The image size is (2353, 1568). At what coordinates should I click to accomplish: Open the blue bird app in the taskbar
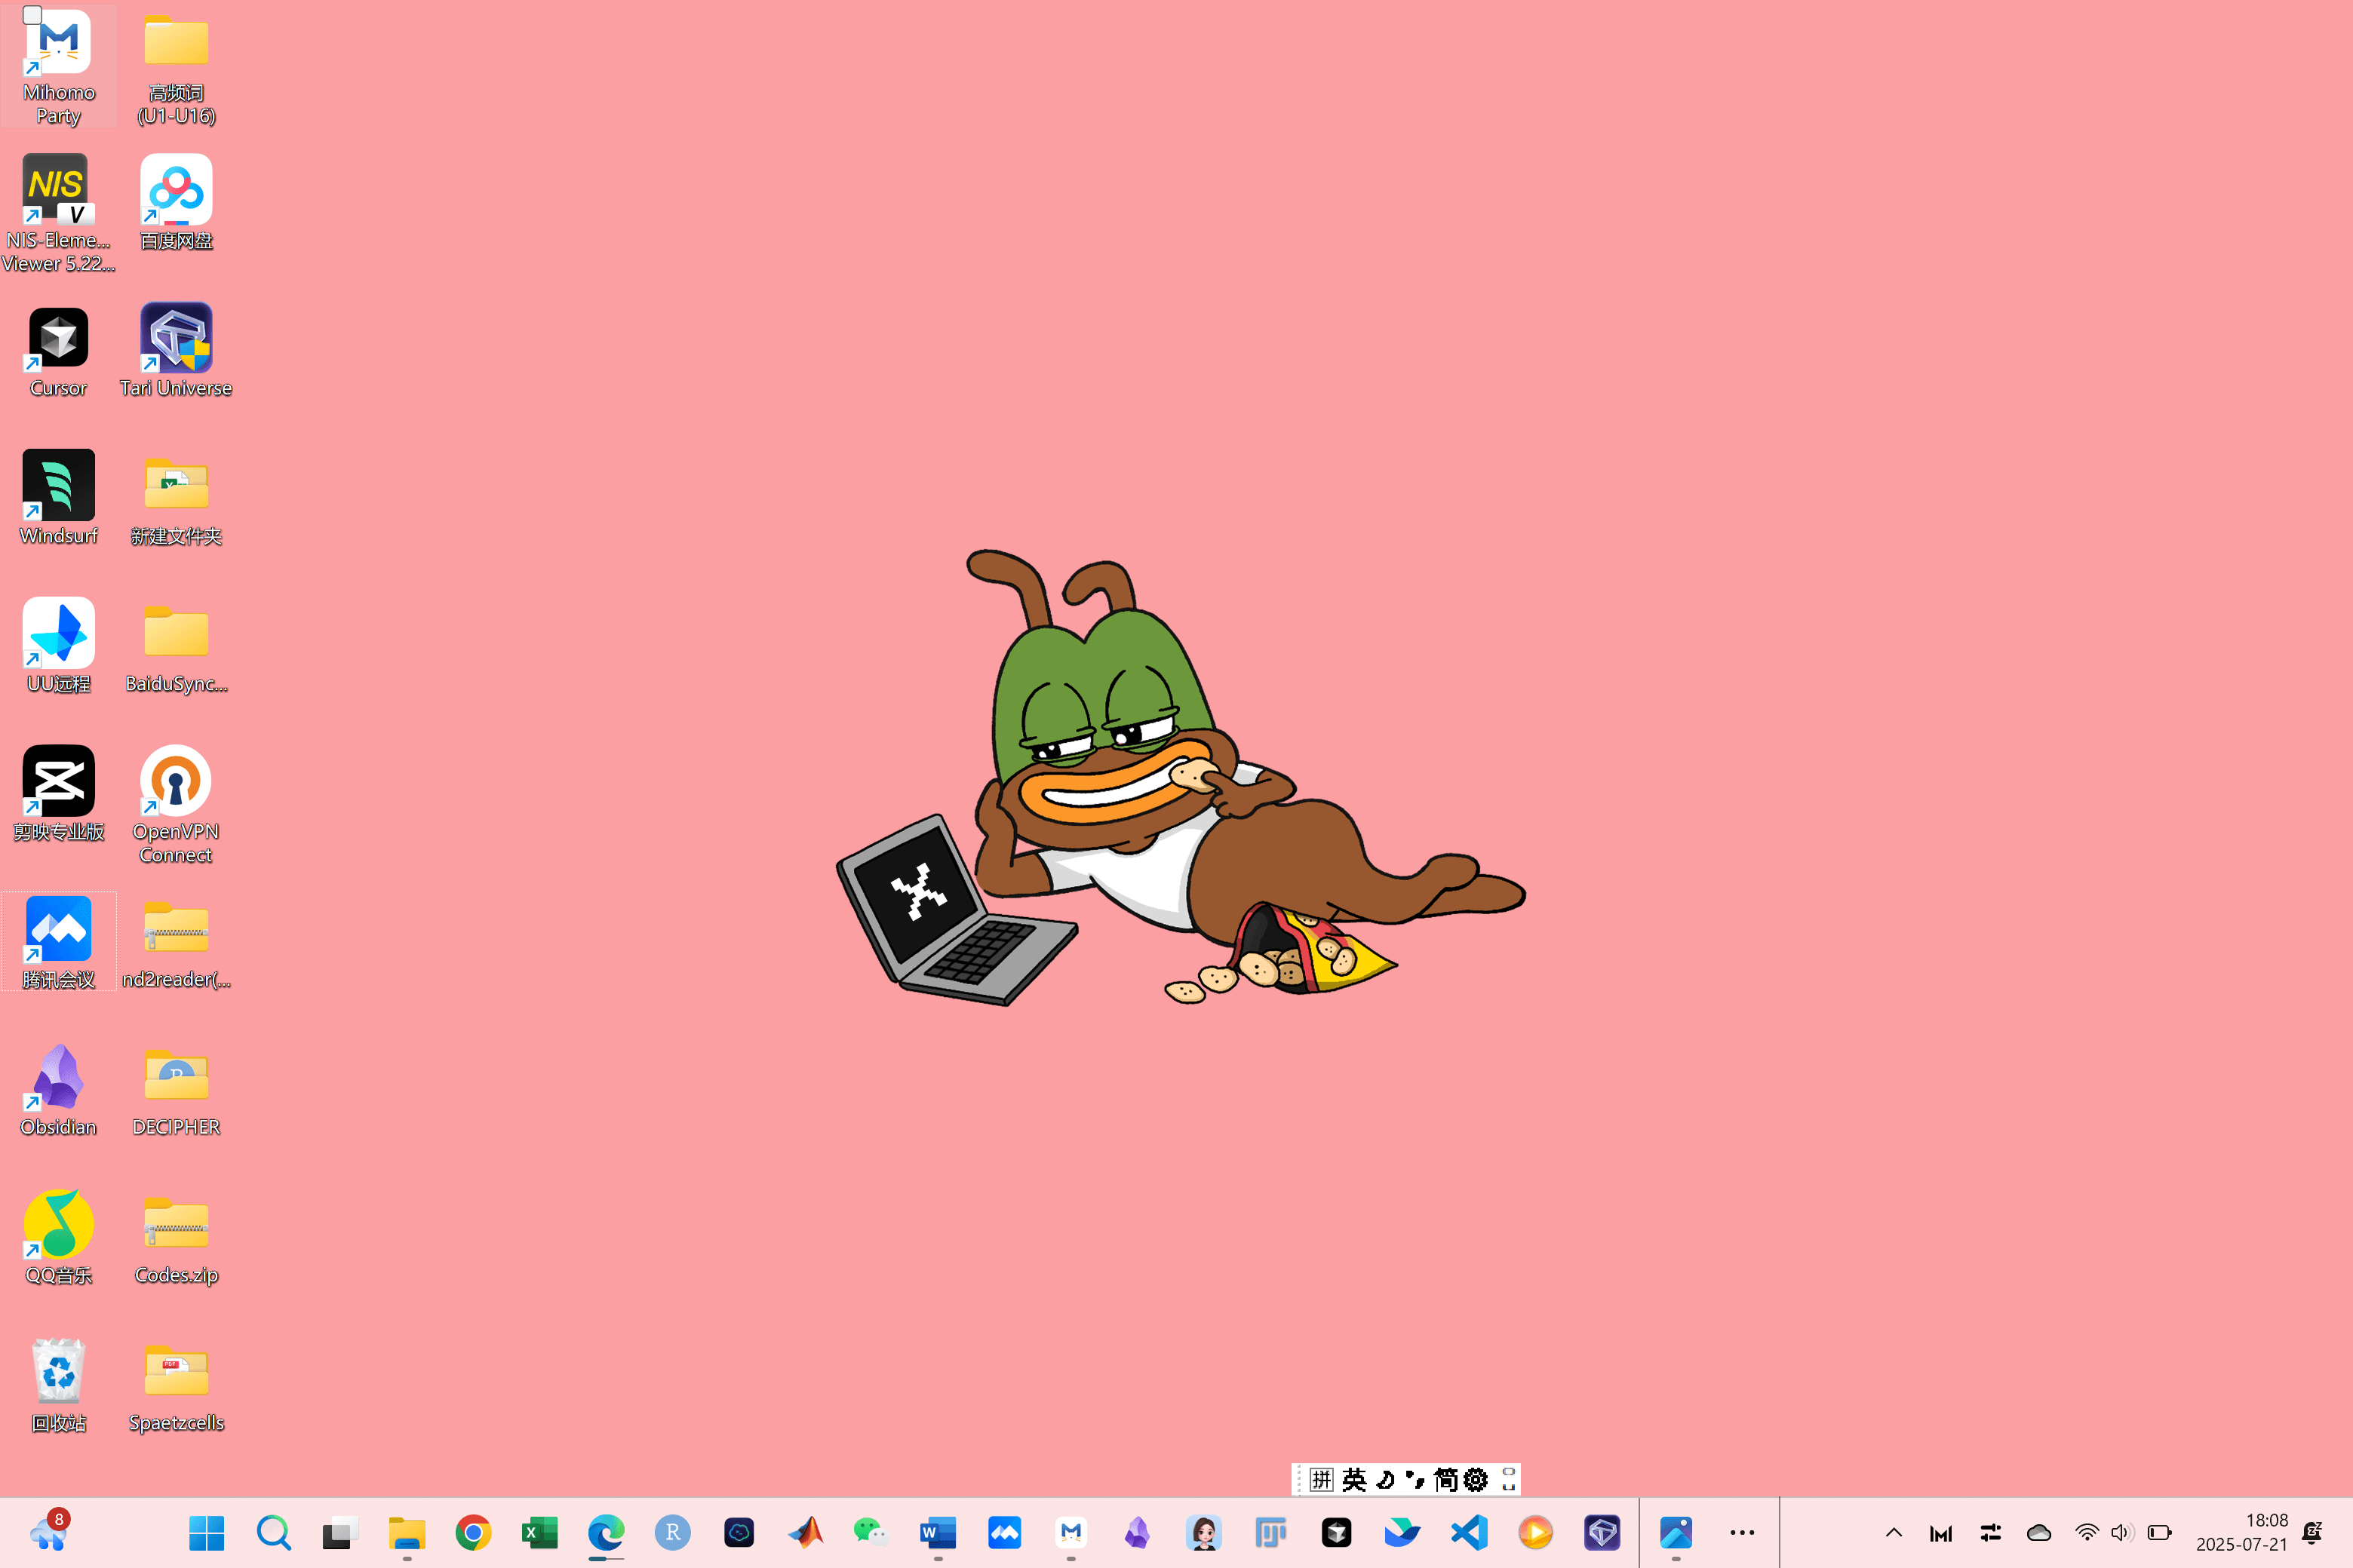(1403, 1532)
